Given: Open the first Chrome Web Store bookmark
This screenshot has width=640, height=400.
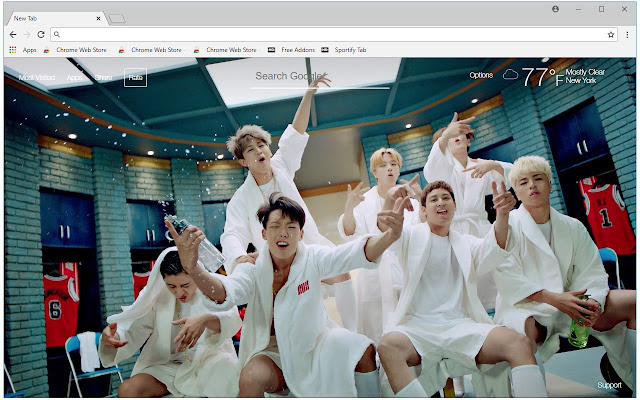Looking at the screenshot, I should [x=76, y=50].
